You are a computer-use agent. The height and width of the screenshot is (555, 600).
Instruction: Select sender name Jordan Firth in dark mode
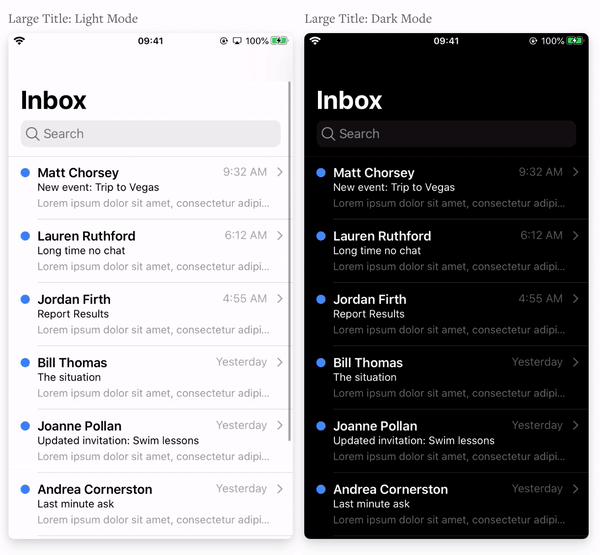pos(370,299)
